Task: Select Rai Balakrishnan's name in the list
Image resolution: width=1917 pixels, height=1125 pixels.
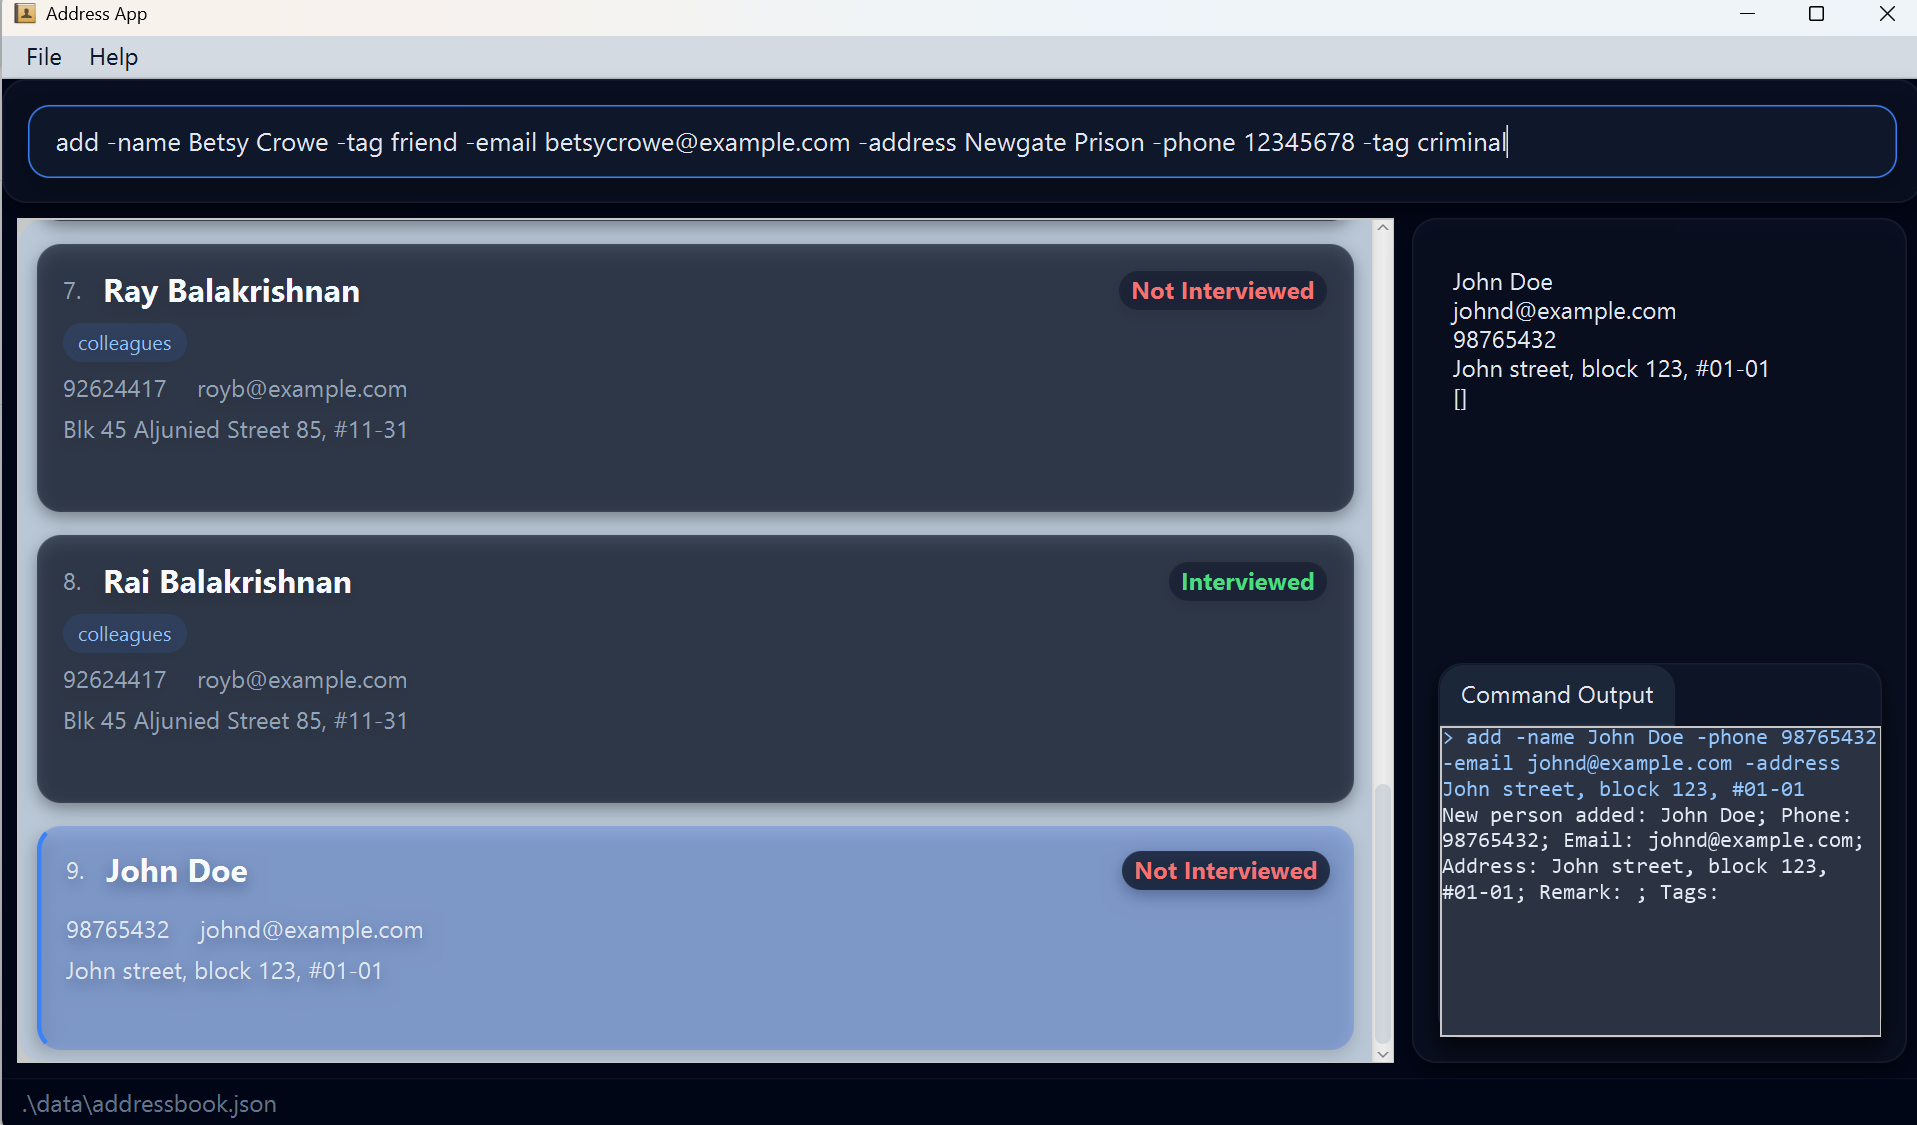Action: coord(227,582)
